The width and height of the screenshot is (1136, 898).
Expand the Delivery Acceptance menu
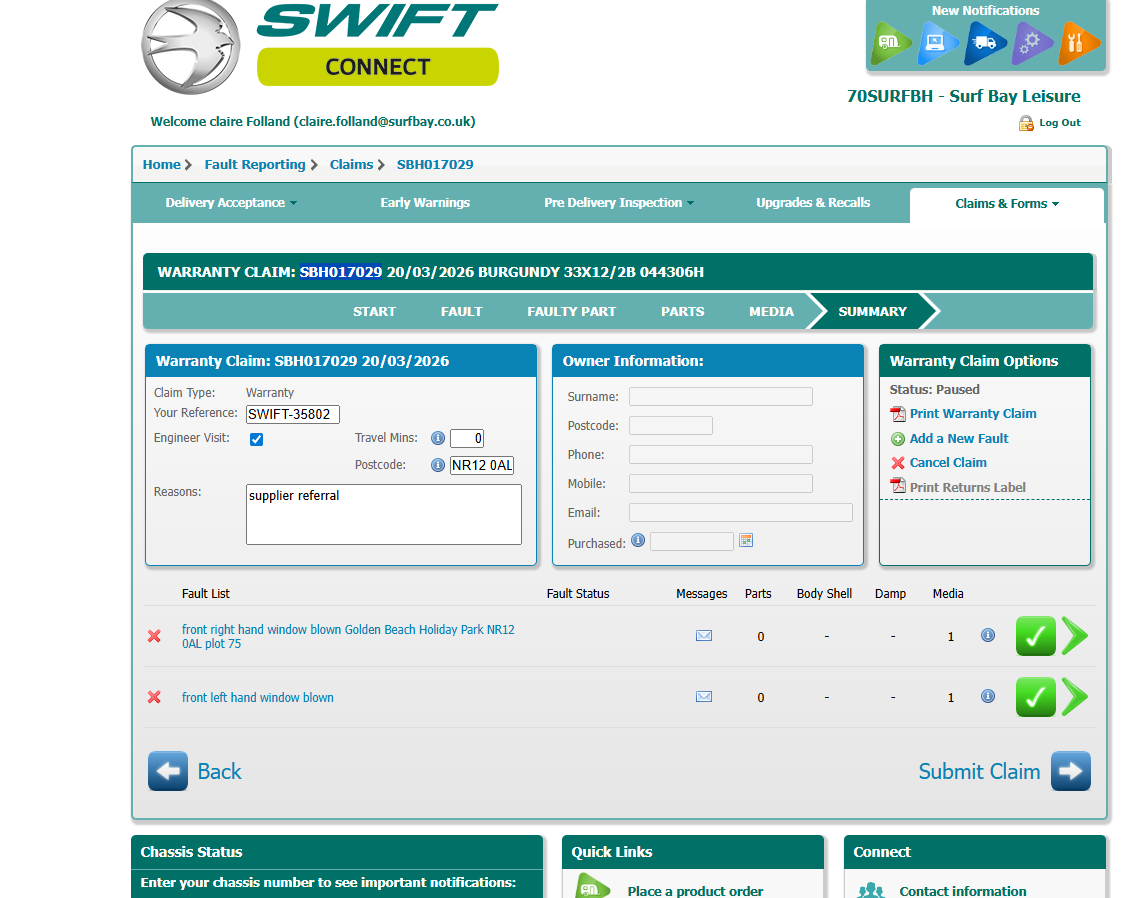(x=231, y=203)
